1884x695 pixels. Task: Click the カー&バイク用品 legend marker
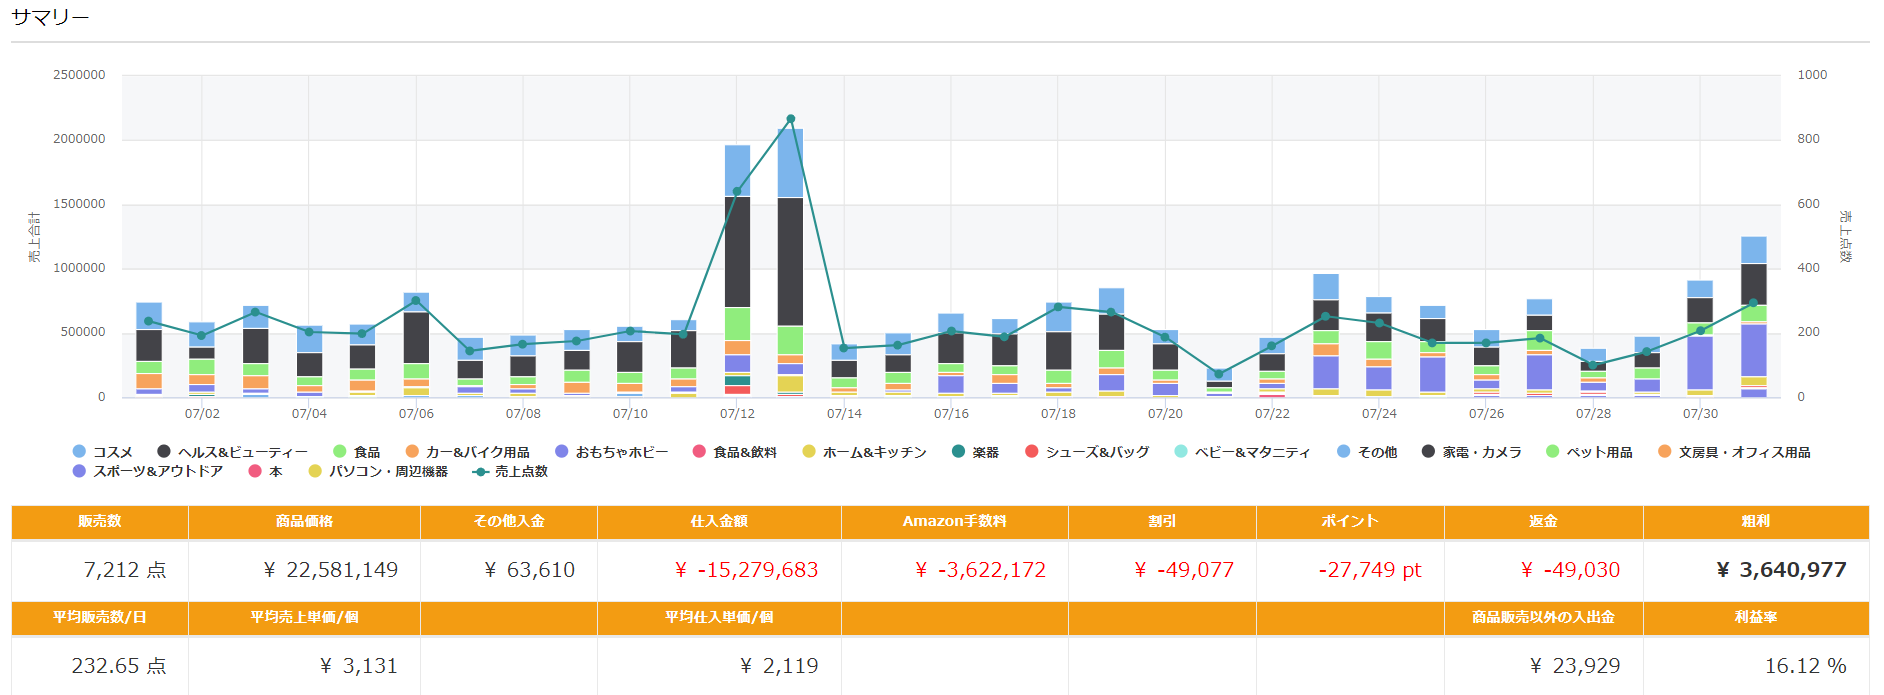tap(412, 452)
